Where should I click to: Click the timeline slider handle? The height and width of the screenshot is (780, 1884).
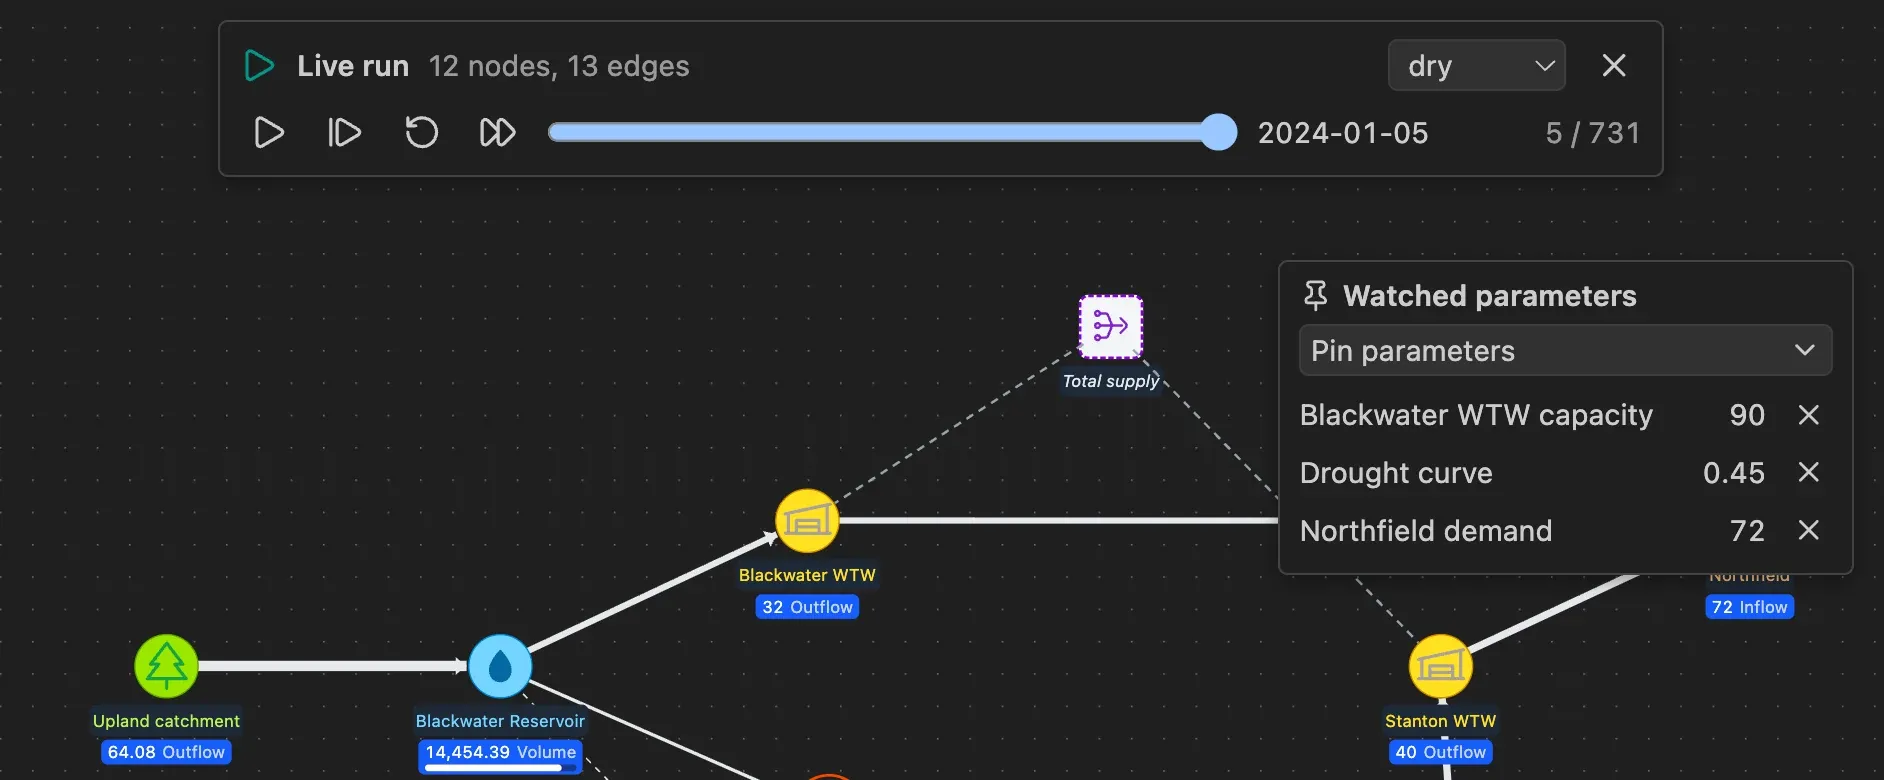tap(1218, 132)
